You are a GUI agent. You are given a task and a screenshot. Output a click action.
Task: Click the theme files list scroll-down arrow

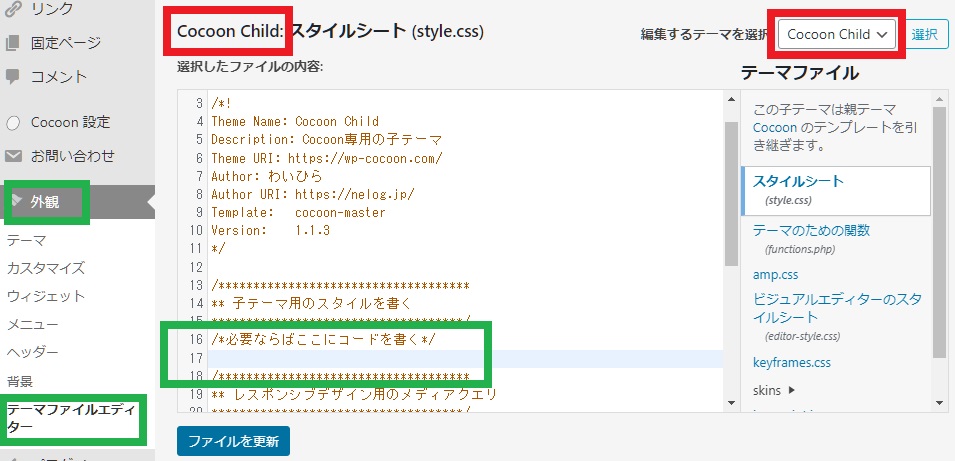(x=941, y=403)
